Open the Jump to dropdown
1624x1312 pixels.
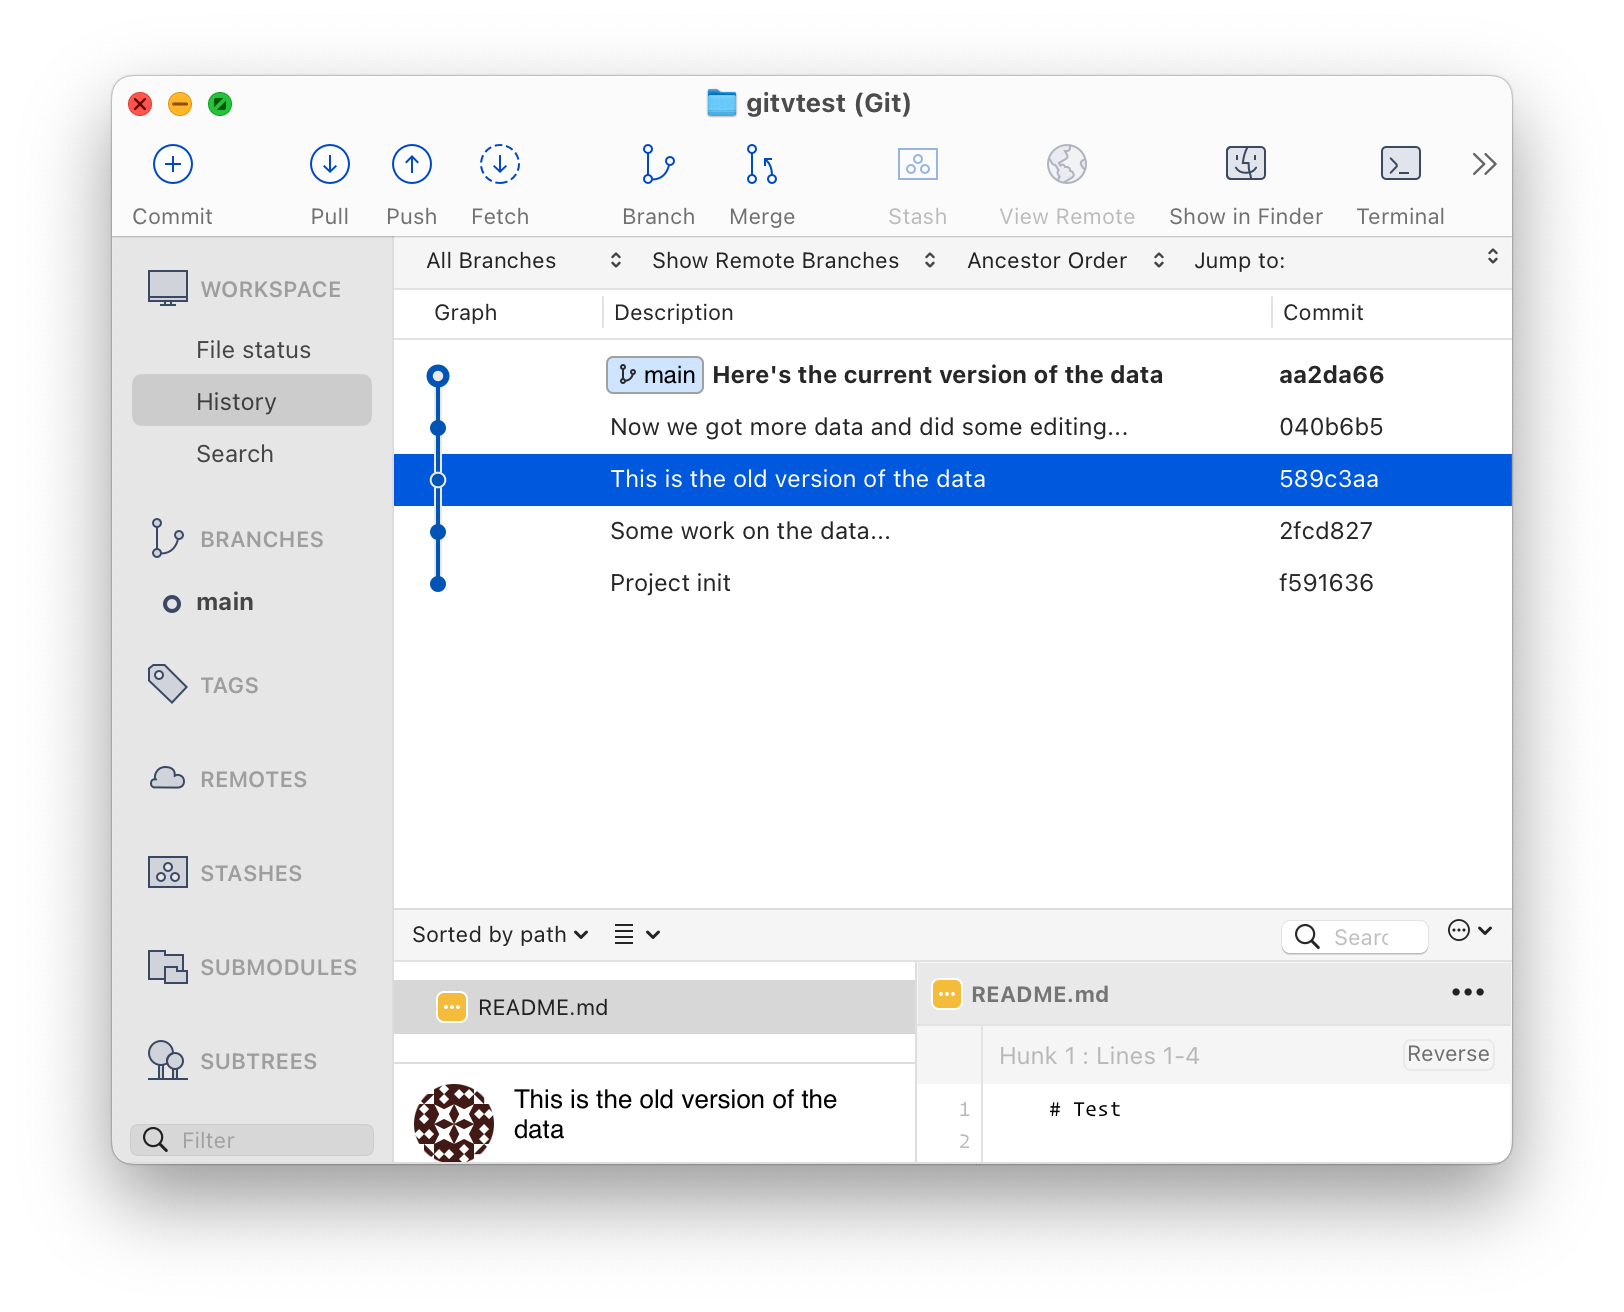coord(1345,261)
